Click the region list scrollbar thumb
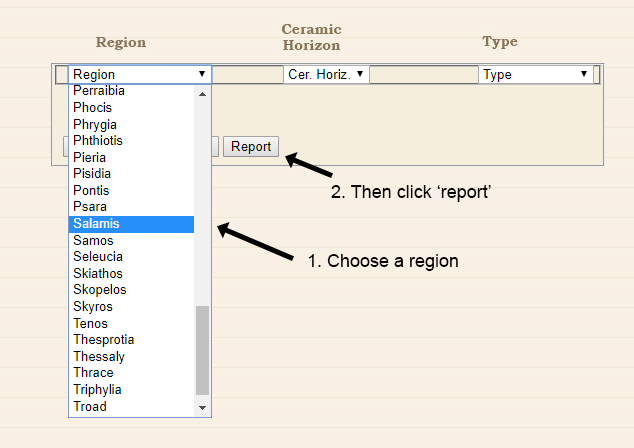Viewport: 634px width, 448px height. point(202,350)
